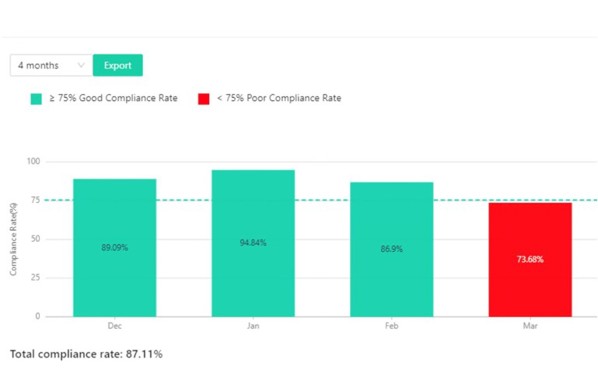Select the February compliance bar

pos(392,249)
